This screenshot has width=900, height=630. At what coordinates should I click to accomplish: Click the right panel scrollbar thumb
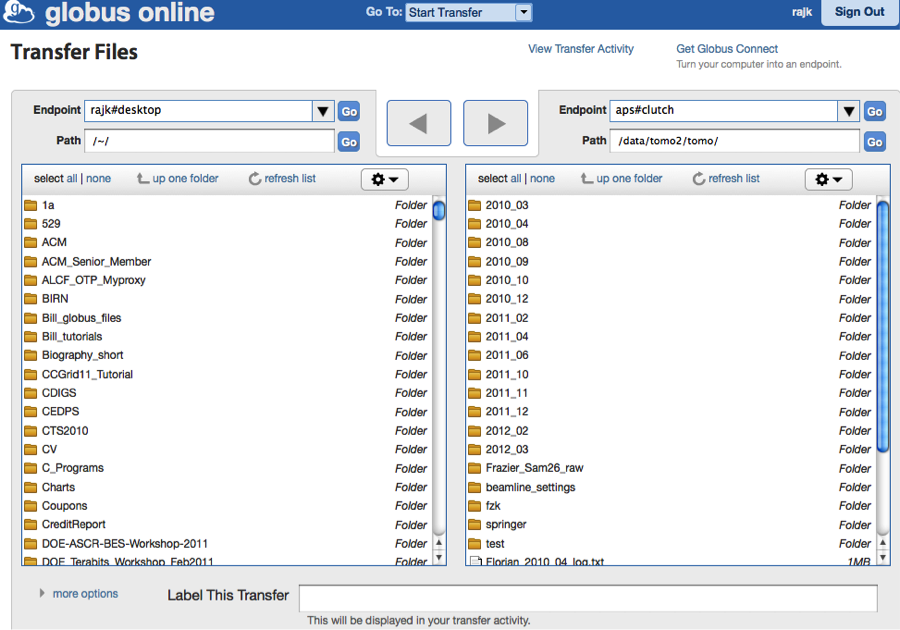pos(883,326)
